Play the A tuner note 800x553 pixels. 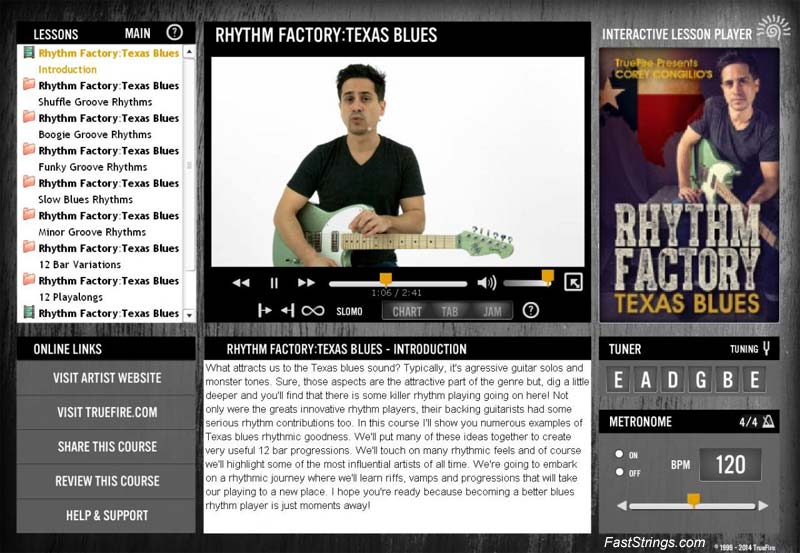click(646, 380)
